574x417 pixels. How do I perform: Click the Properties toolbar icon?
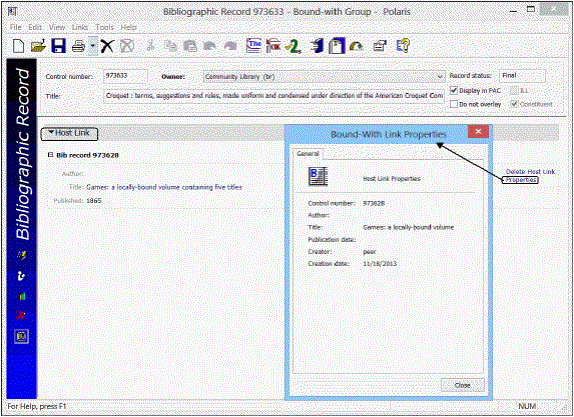point(380,46)
